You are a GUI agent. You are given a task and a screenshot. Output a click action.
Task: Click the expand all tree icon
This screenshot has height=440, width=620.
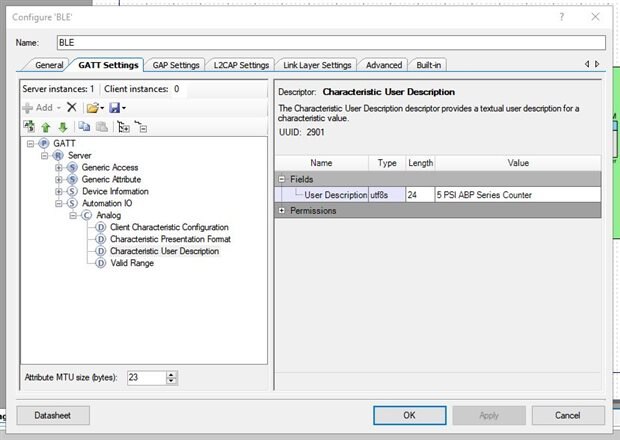[123, 127]
